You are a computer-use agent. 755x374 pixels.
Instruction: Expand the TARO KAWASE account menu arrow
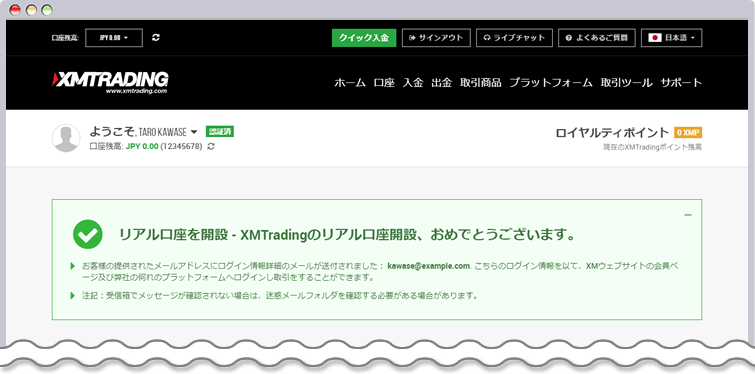click(194, 132)
